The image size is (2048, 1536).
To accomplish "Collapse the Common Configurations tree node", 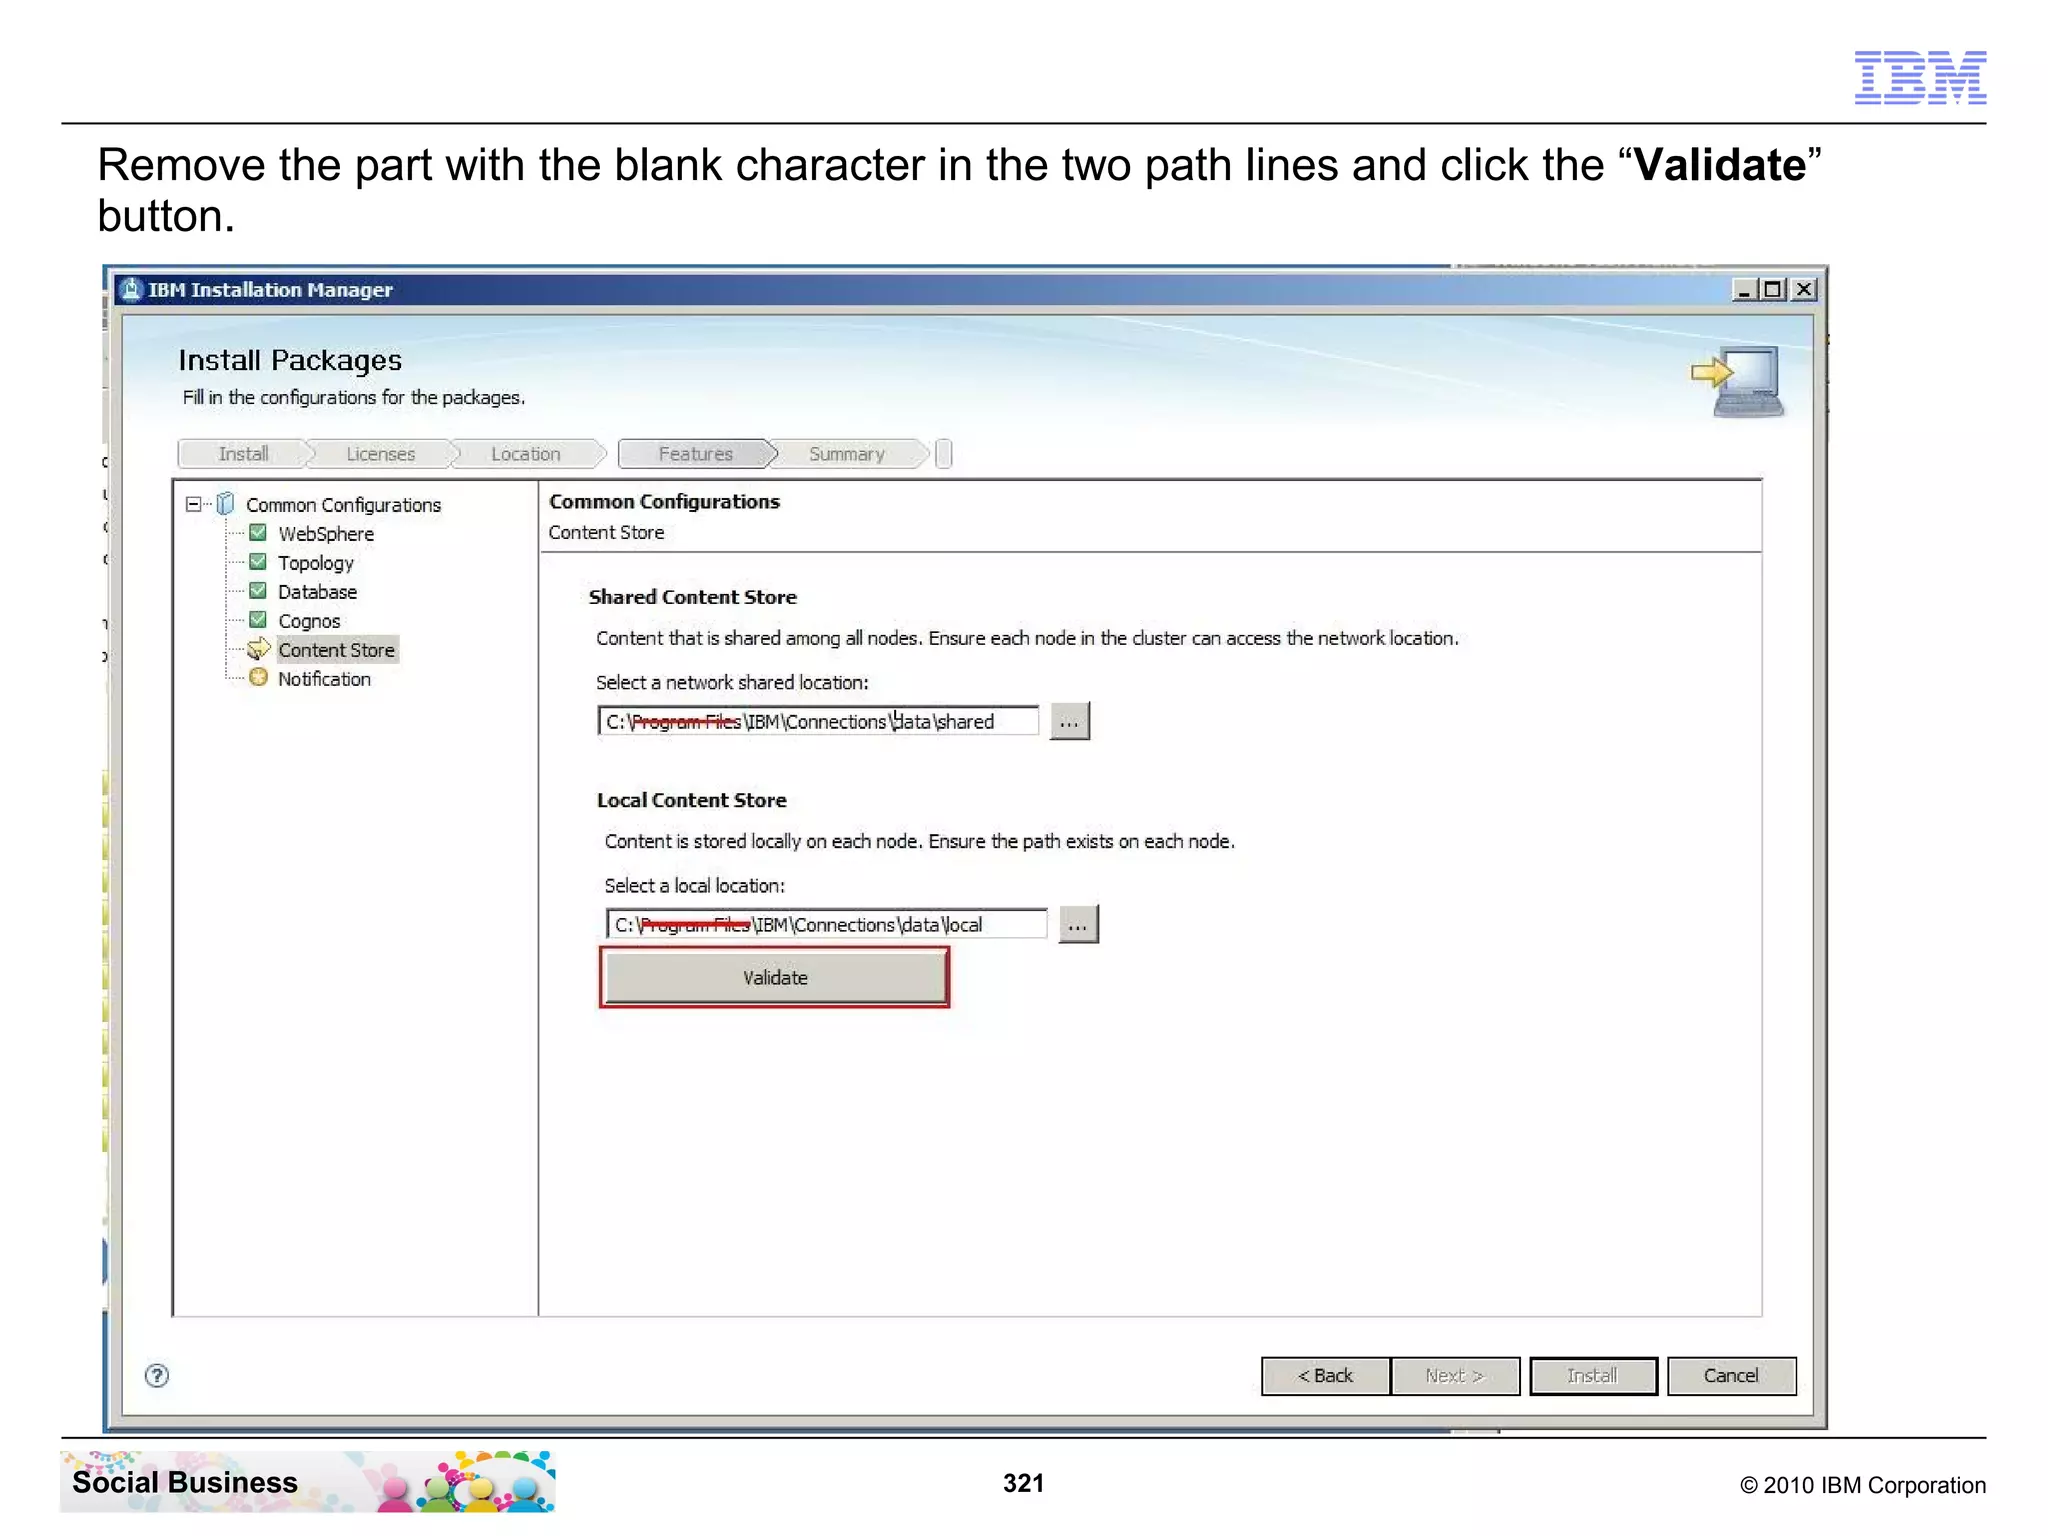I will 193,504.
